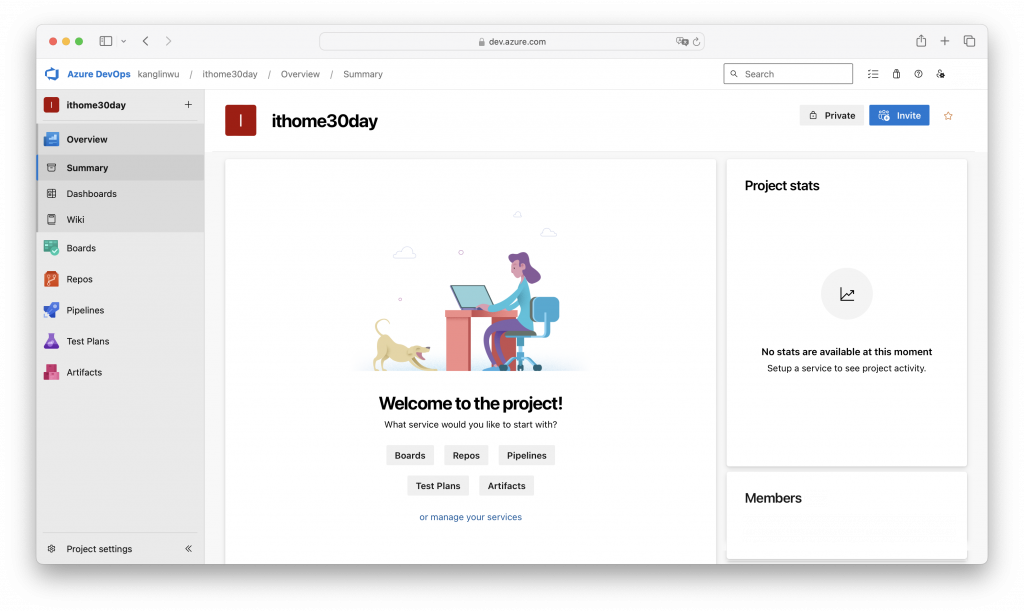Open the work items list icon in header

[872, 74]
